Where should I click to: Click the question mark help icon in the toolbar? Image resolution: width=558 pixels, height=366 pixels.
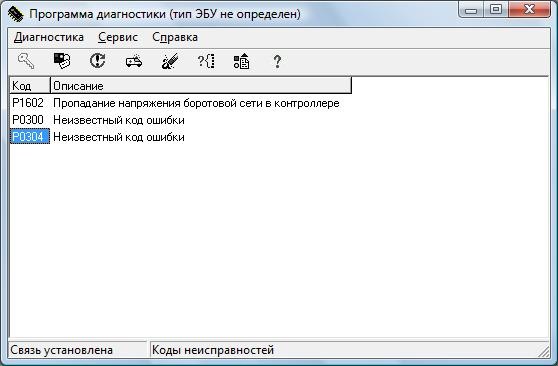[277, 62]
